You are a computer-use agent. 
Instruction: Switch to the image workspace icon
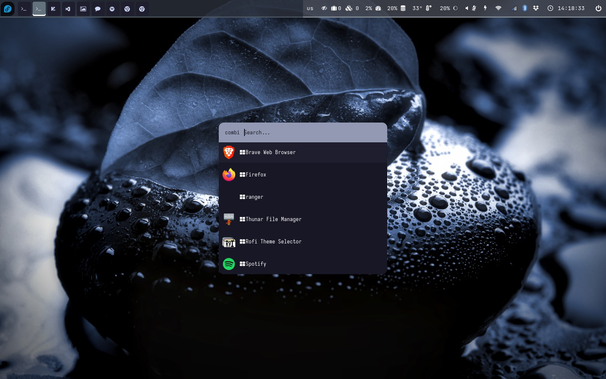coord(83,8)
